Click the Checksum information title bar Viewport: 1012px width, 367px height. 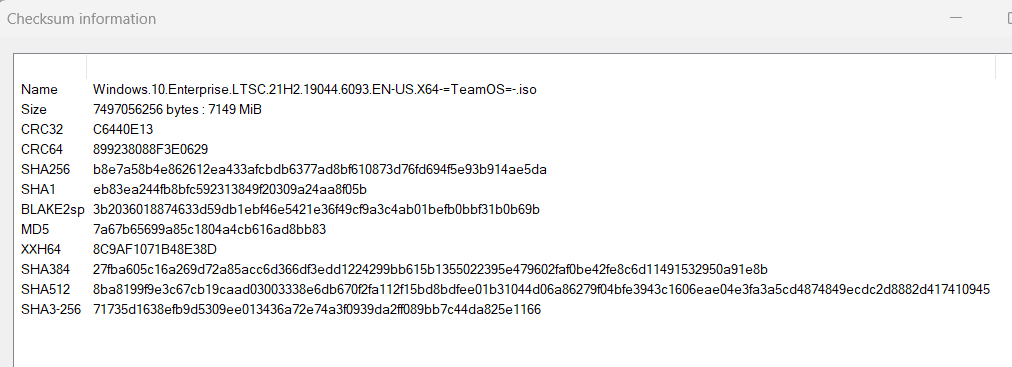click(452, 19)
